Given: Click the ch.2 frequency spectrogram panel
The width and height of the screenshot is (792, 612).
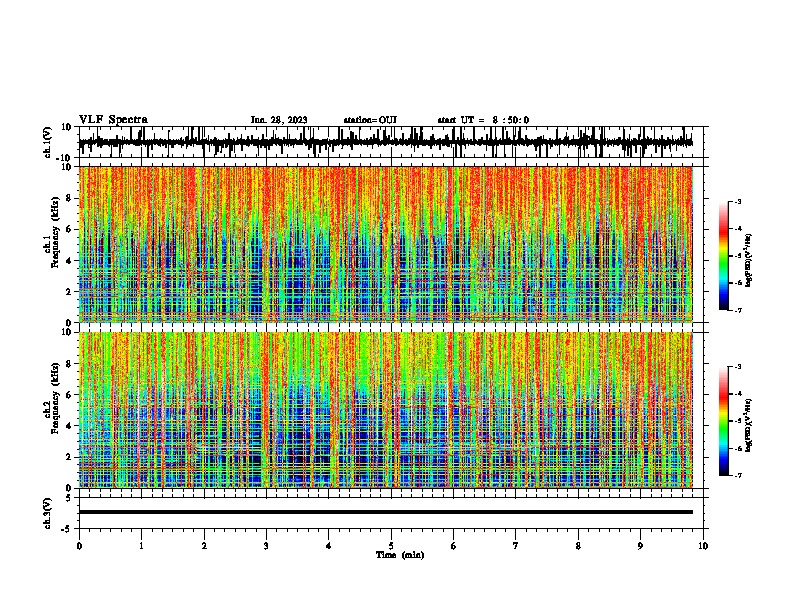Looking at the screenshot, I should pyautogui.click(x=385, y=410).
